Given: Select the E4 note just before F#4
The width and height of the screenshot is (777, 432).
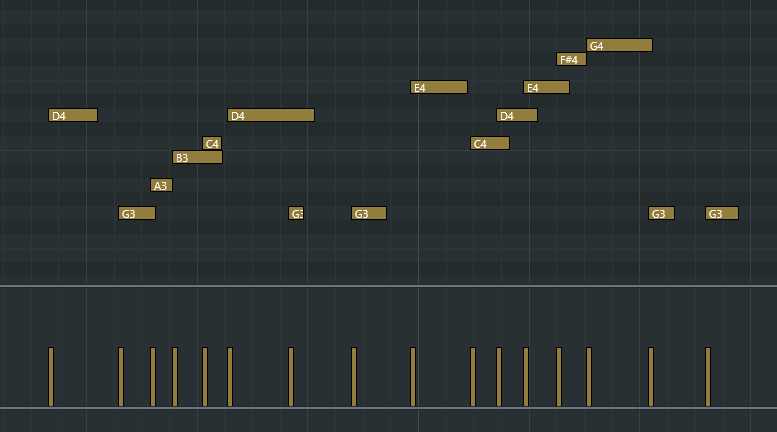Looking at the screenshot, I should click(546, 87).
